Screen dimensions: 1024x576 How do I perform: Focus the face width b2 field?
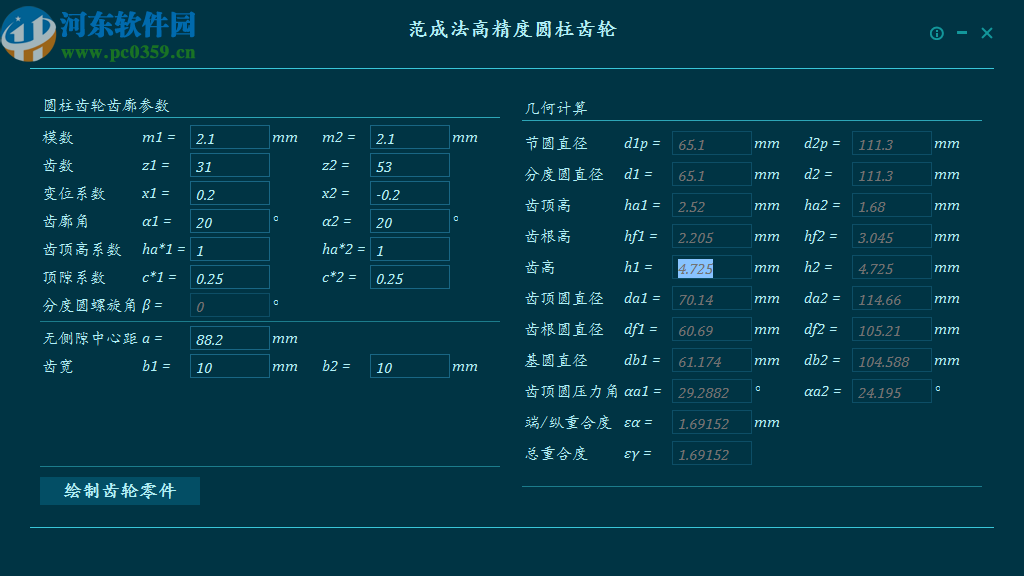[x=409, y=366]
